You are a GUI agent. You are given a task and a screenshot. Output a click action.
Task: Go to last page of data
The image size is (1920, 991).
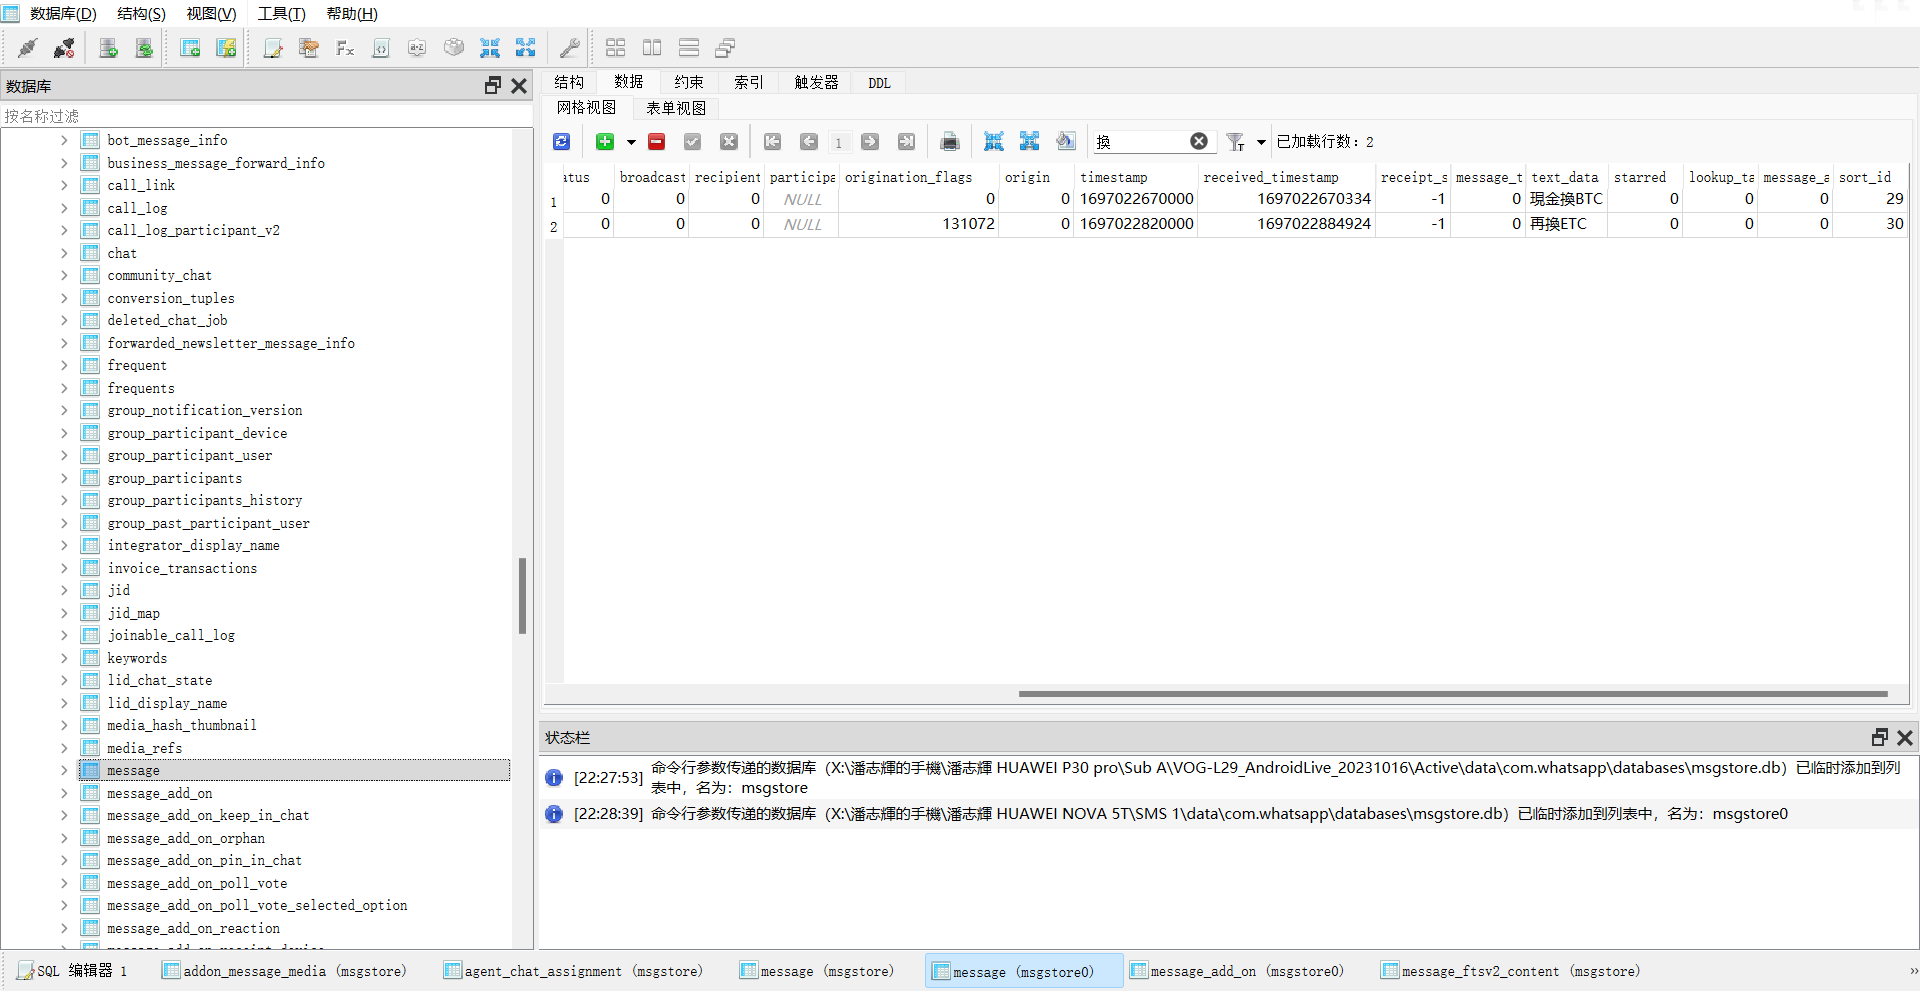coord(906,142)
